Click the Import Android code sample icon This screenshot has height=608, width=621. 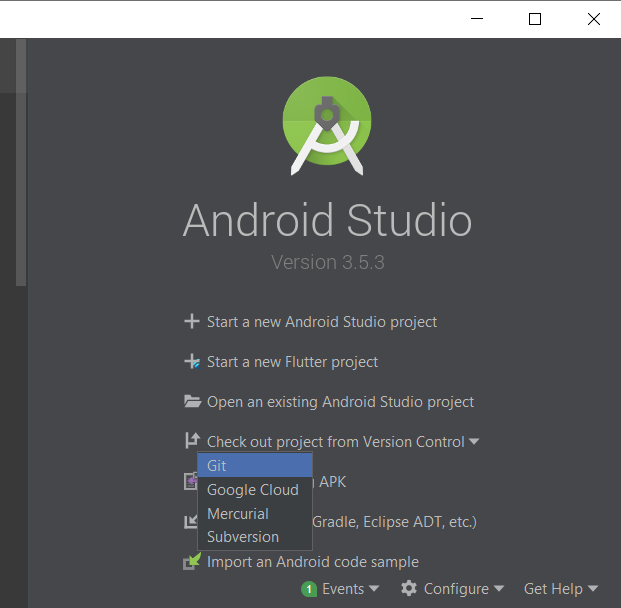[x=192, y=561]
